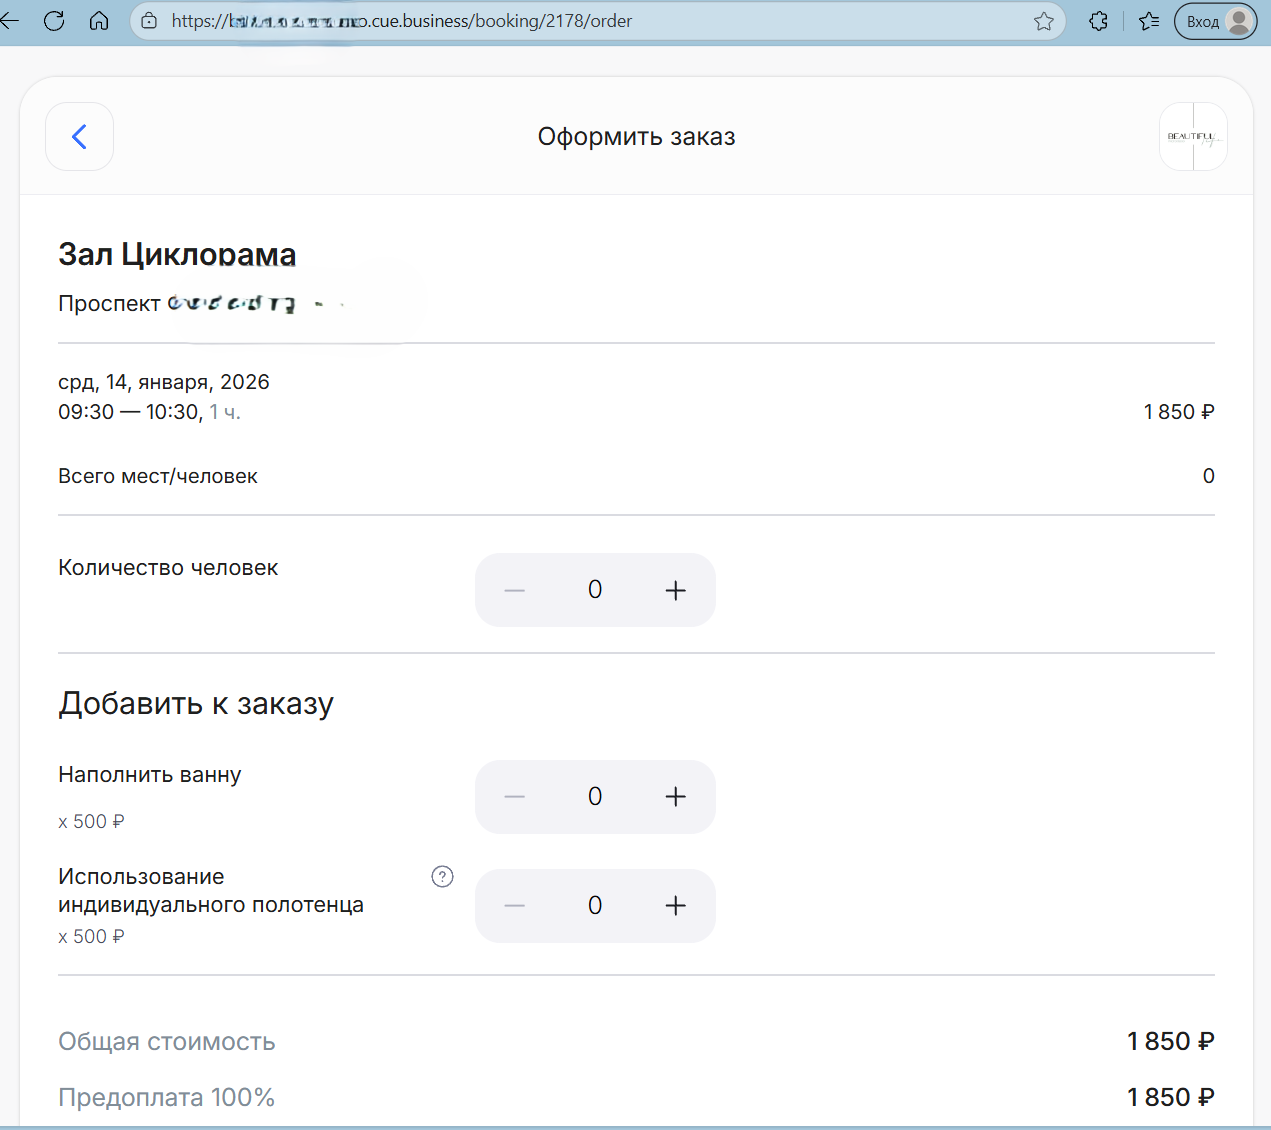The image size is (1271, 1130).
Task: Decrease the Количество человек count
Action: (515, 590)
